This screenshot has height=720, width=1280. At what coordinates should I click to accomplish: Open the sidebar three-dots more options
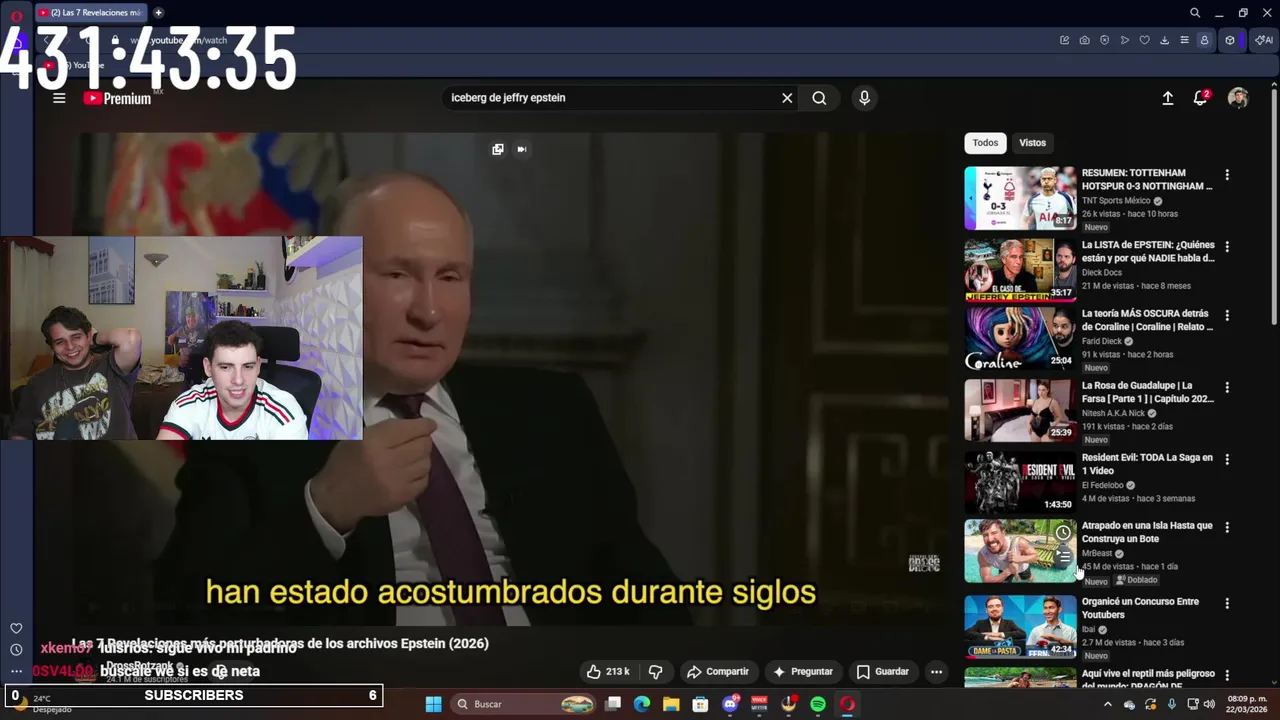[16, 671]
